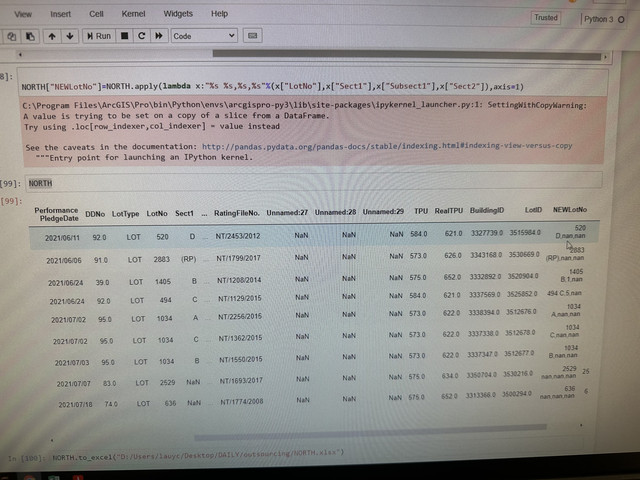This screenshot has width=640, height=480.
Task: Move cell up with arrow icon
Action: click(52, 36)
